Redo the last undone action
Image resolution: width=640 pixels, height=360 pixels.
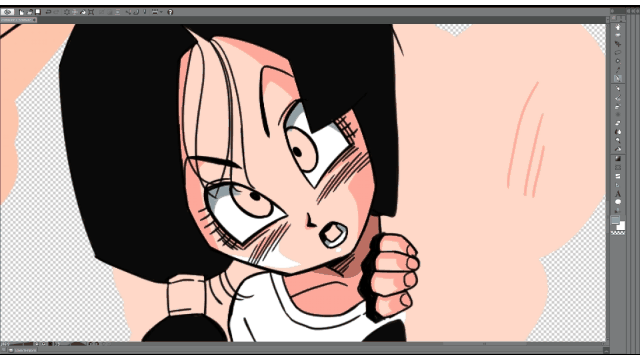[56, 12]
